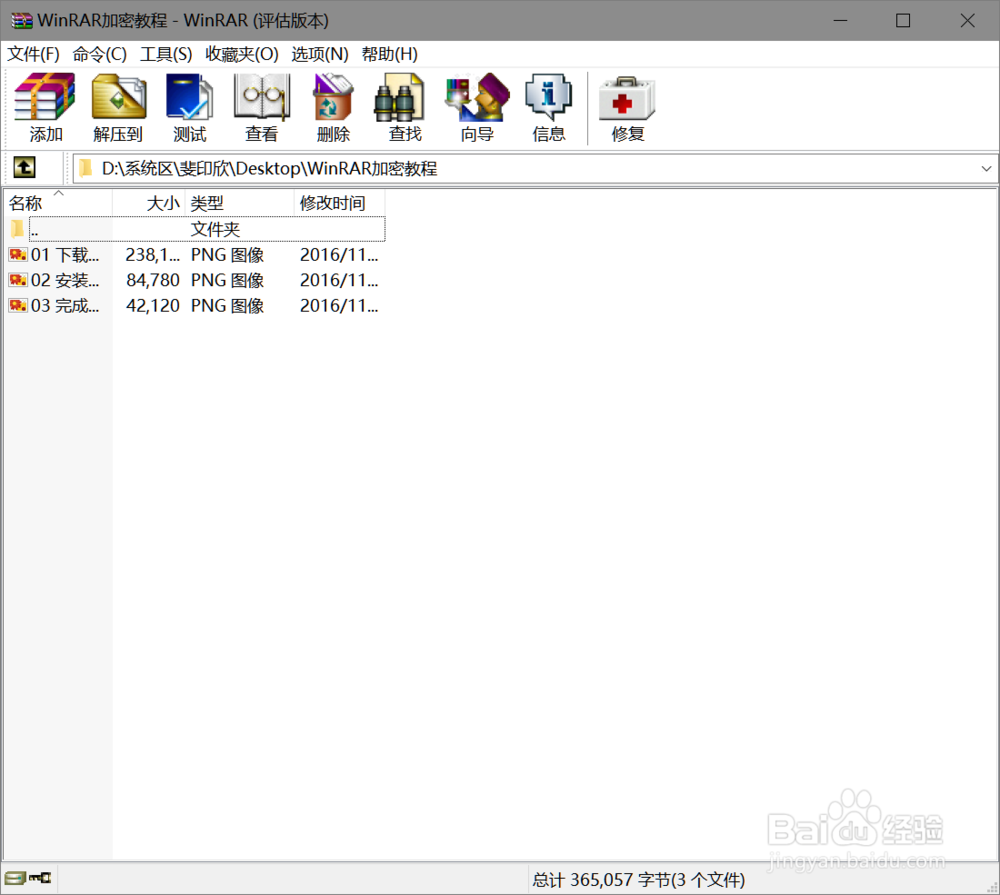Sort by 大小 column header
Viewport: 1000px width, 895px height.
click(x=149, y=203)
